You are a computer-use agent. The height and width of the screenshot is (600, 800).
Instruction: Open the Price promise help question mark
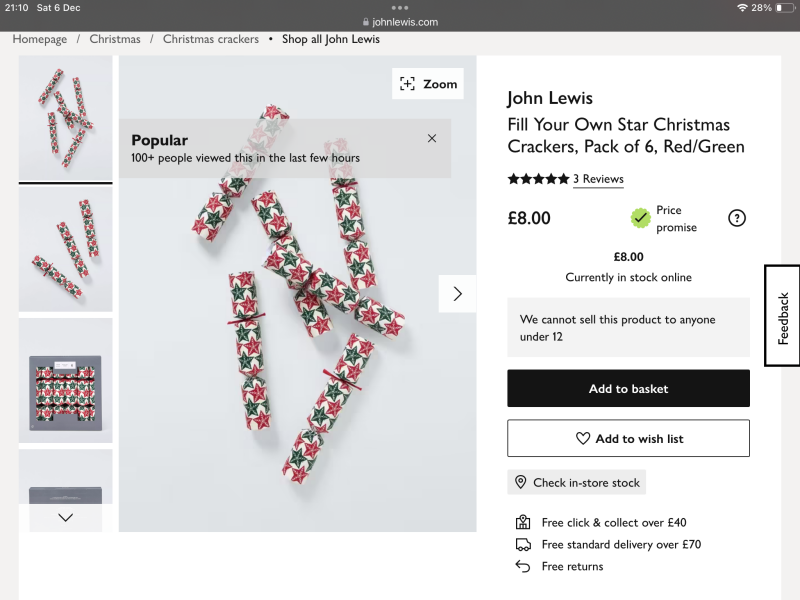pyautogui.click(x=737, y=218)
